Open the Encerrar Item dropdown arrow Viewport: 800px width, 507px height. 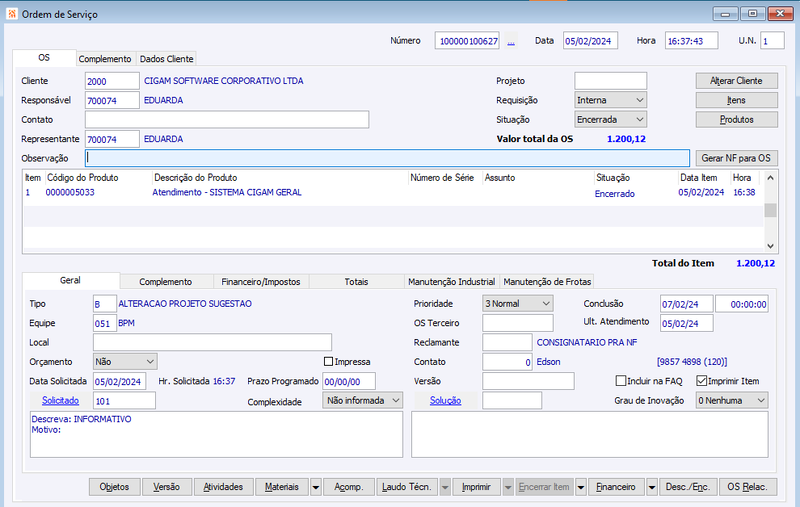point(581,487)
